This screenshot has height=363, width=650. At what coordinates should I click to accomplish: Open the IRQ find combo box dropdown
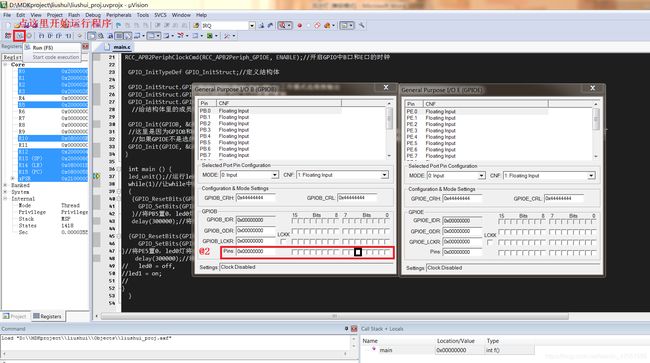point(252,26)
